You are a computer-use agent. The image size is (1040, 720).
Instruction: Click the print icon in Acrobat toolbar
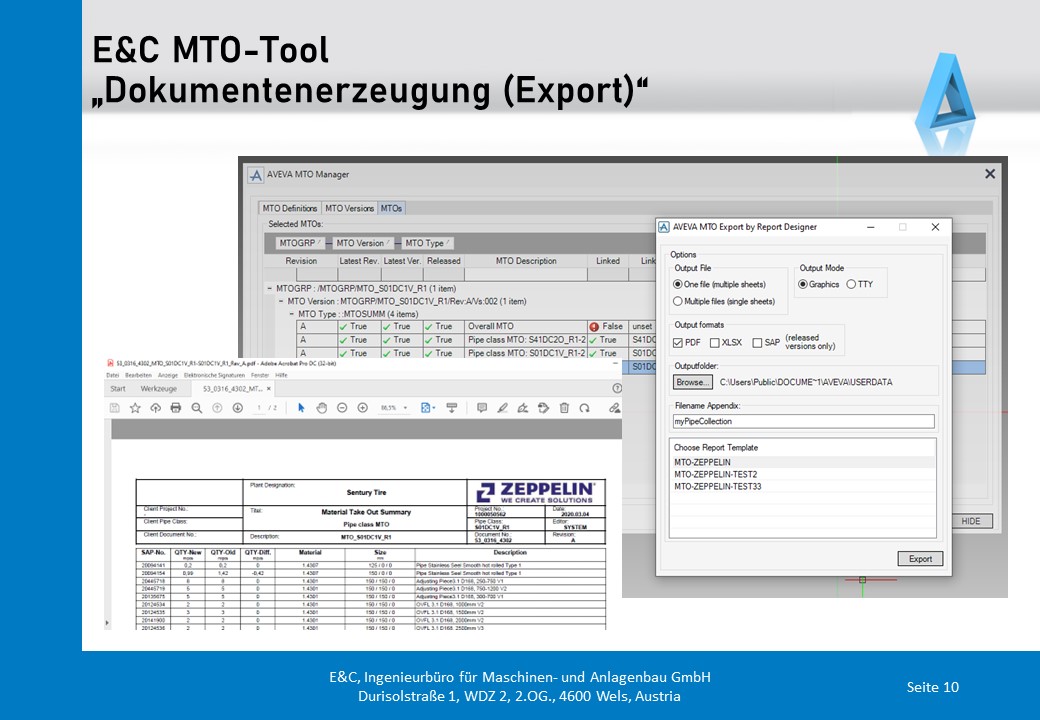pos(176,408)
